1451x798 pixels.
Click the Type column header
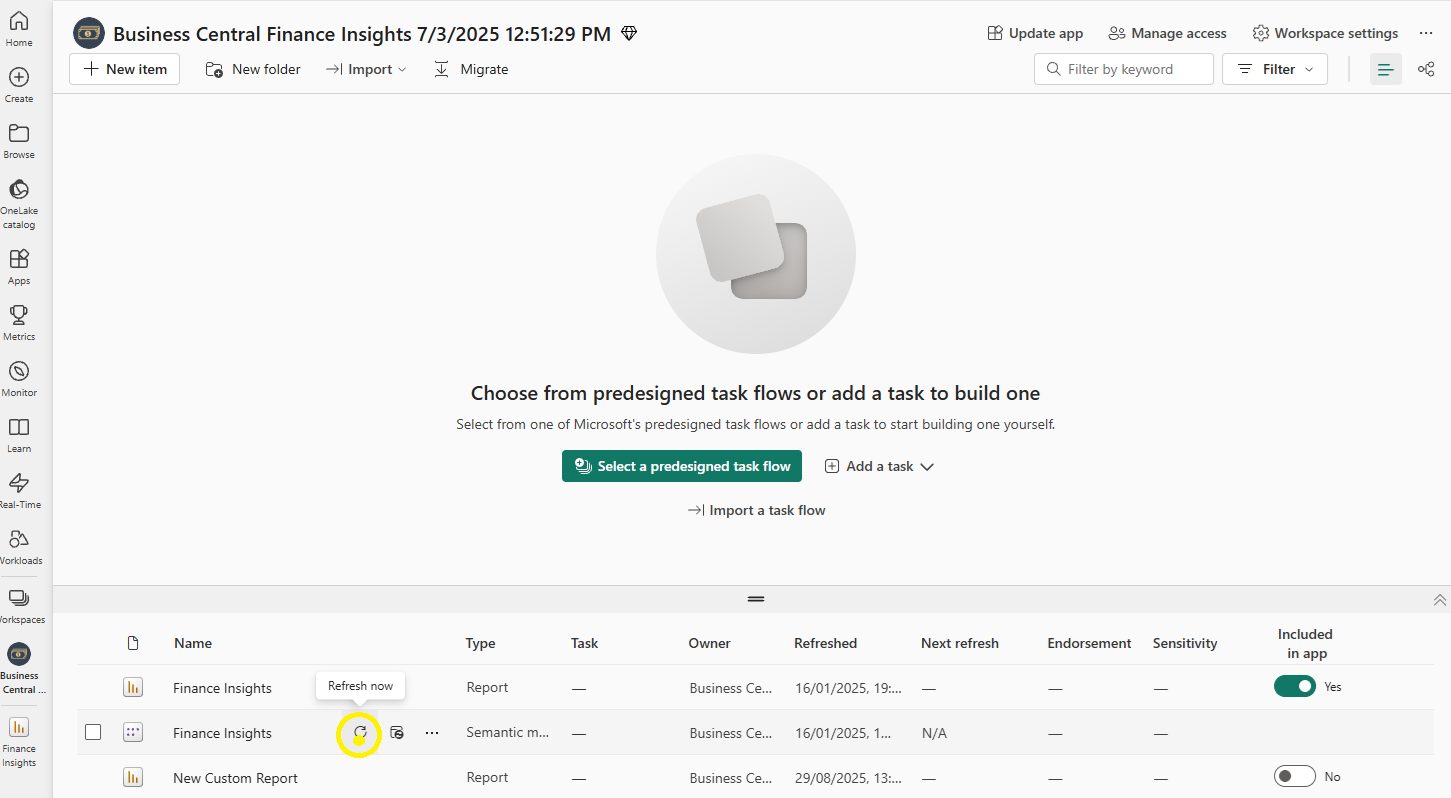(480, 643)
